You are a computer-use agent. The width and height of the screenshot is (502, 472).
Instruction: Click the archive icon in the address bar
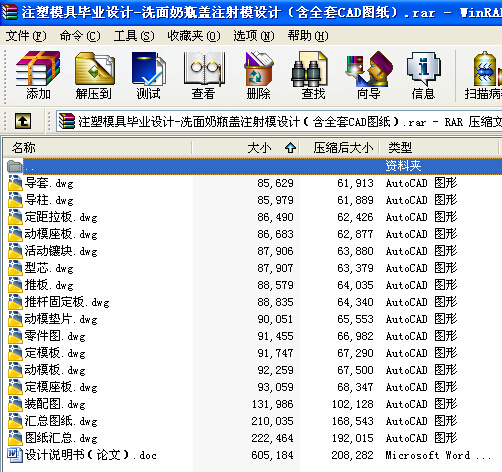(67, 121)
